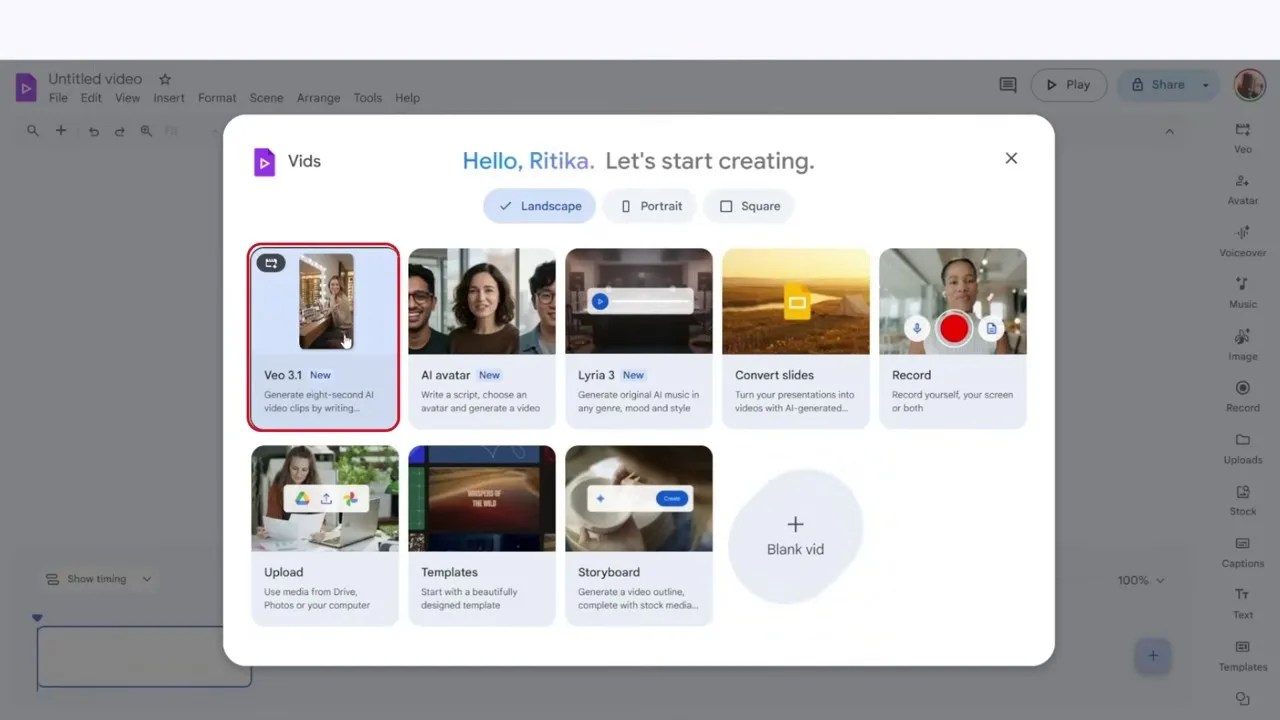The width and height of the screenshot is (1280, 720).
Task: Open the Text panel in sidebar
Action: (1243, 604)
